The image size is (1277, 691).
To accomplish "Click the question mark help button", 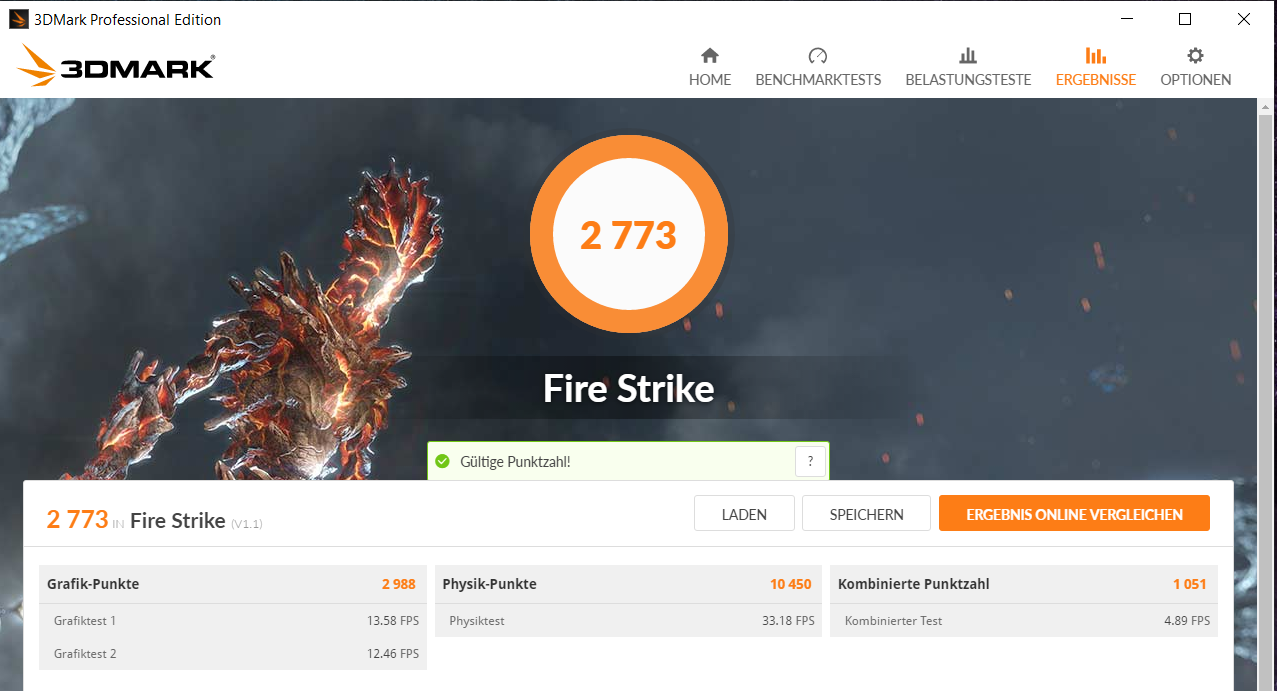I will pyautogui.click(x=810, y=461).
